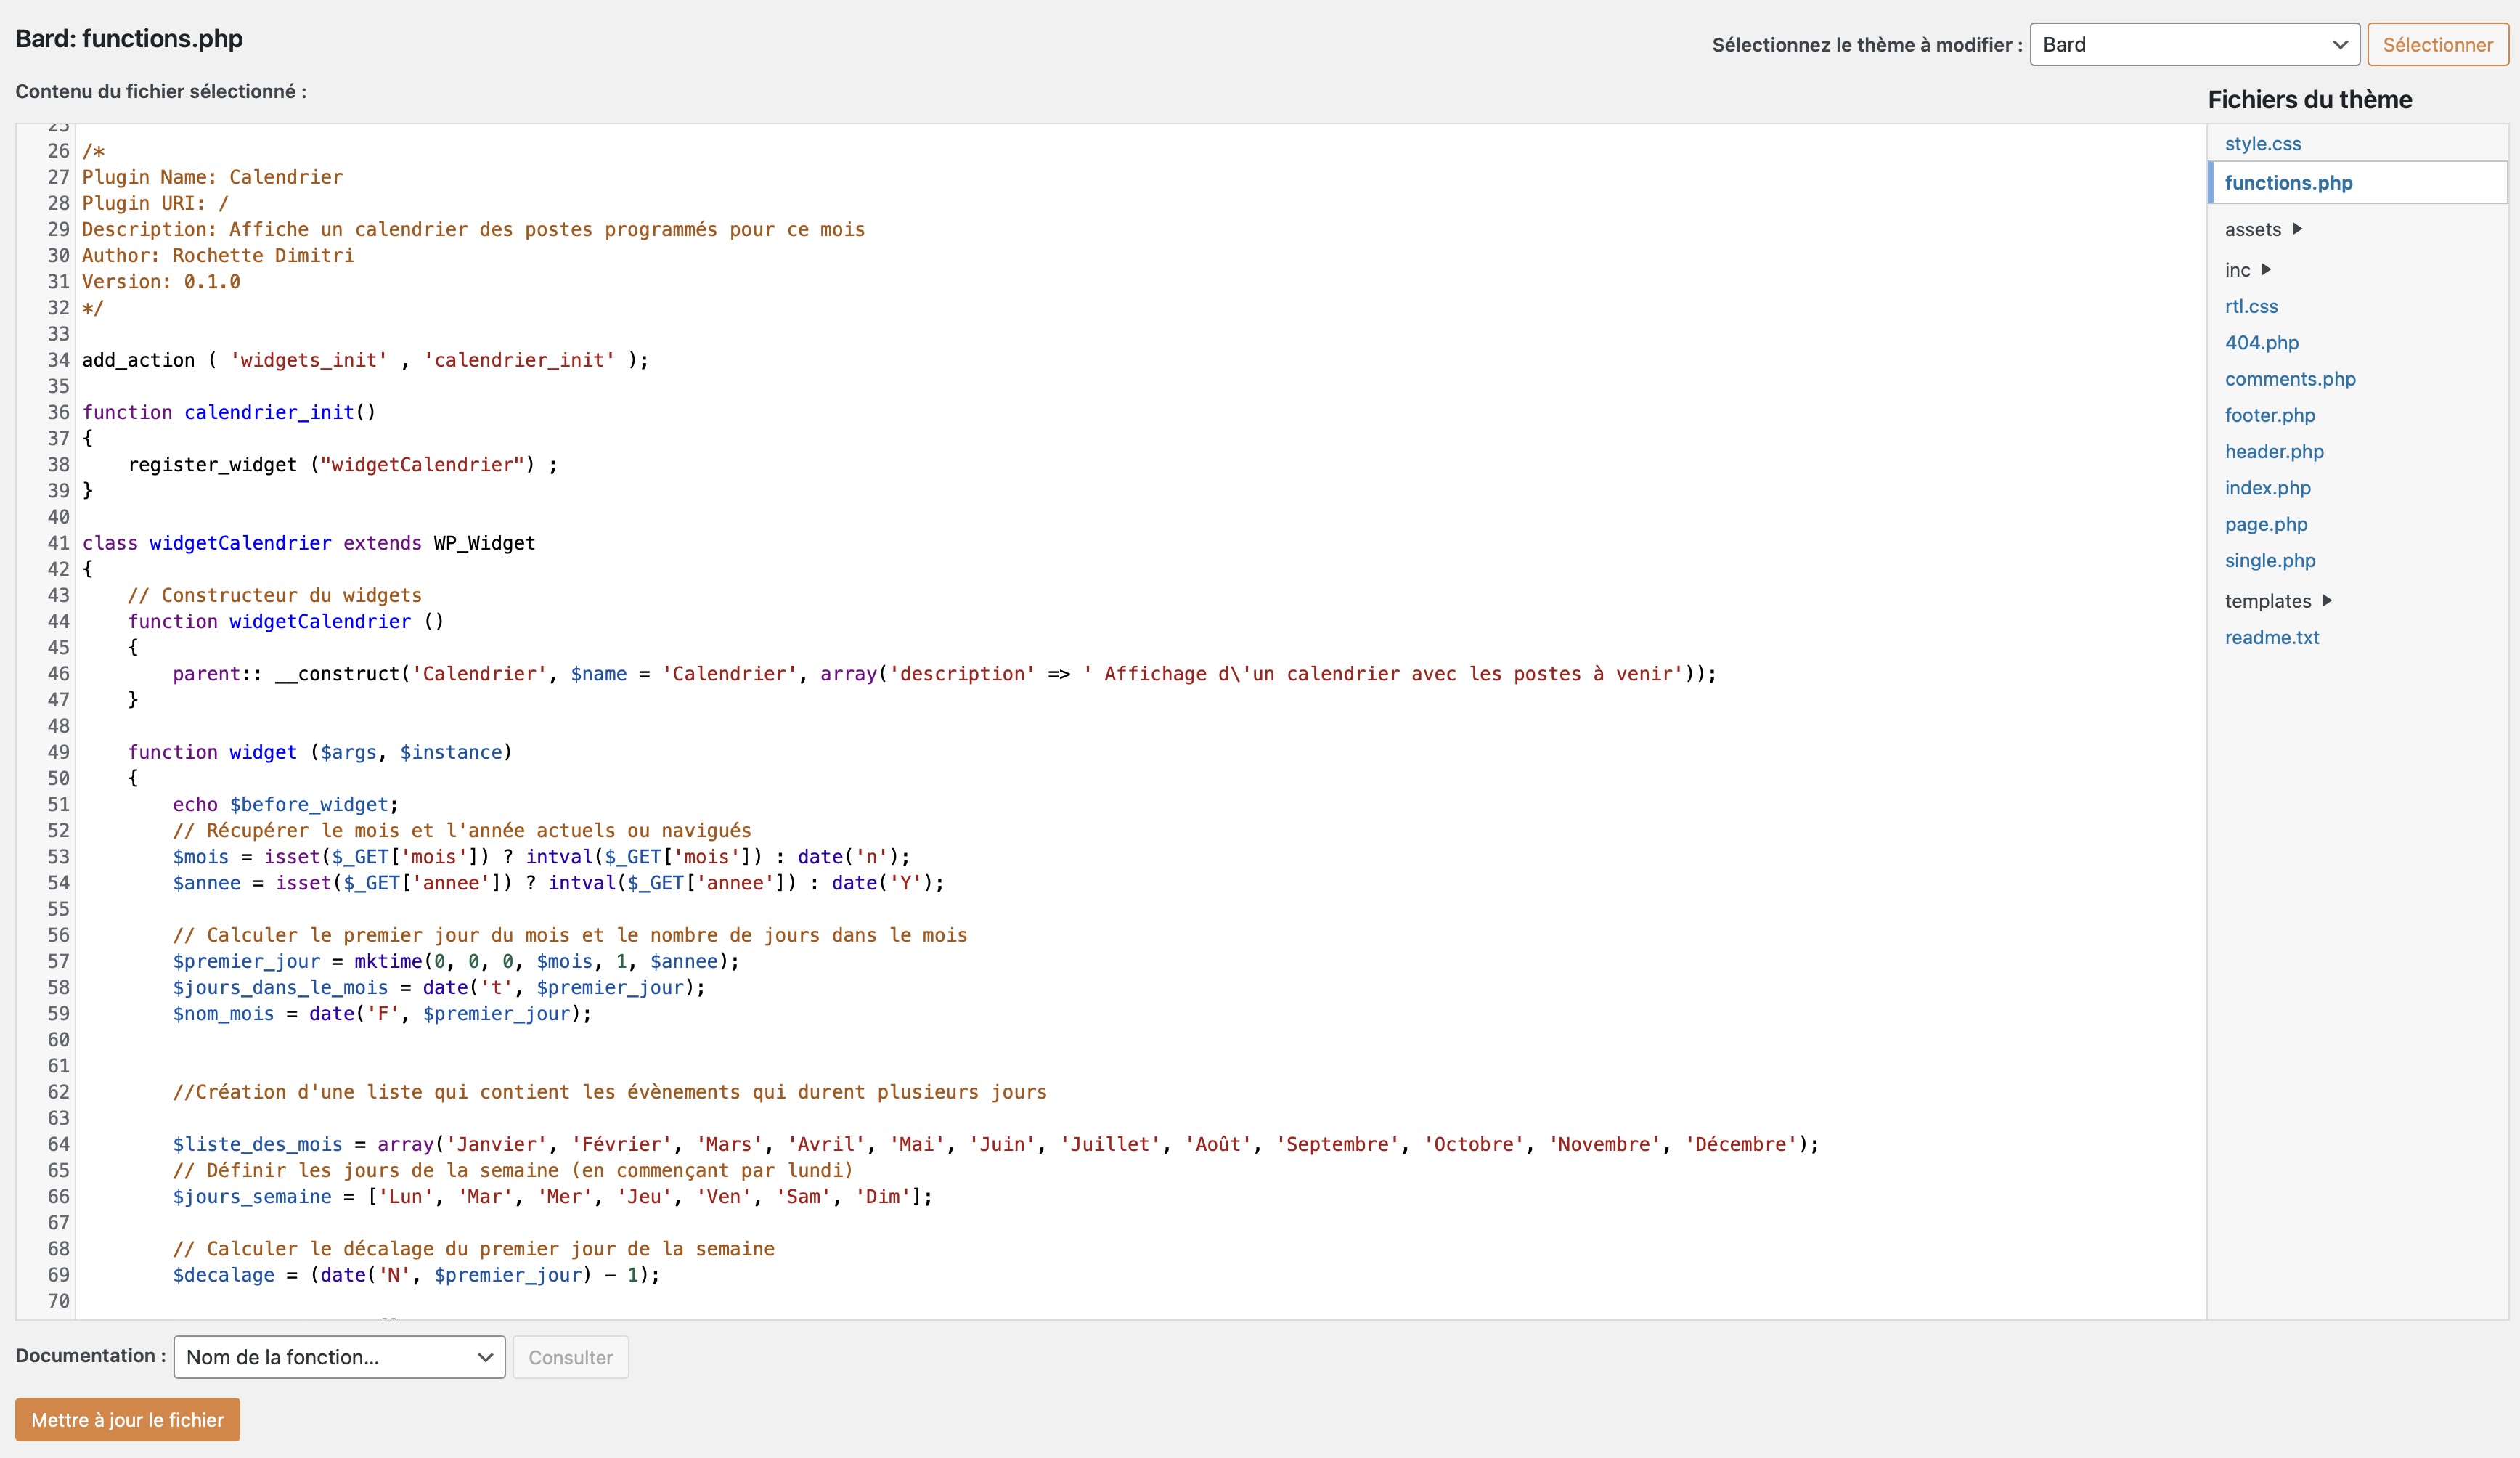2520x1458 pixels.
Task: Open the page.php template
Action: [x=2265, y=523]
